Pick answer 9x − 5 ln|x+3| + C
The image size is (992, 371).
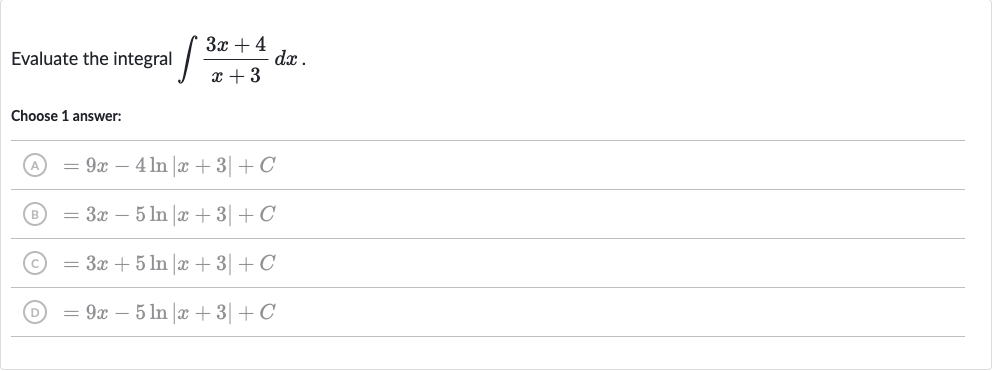point(488,312)
